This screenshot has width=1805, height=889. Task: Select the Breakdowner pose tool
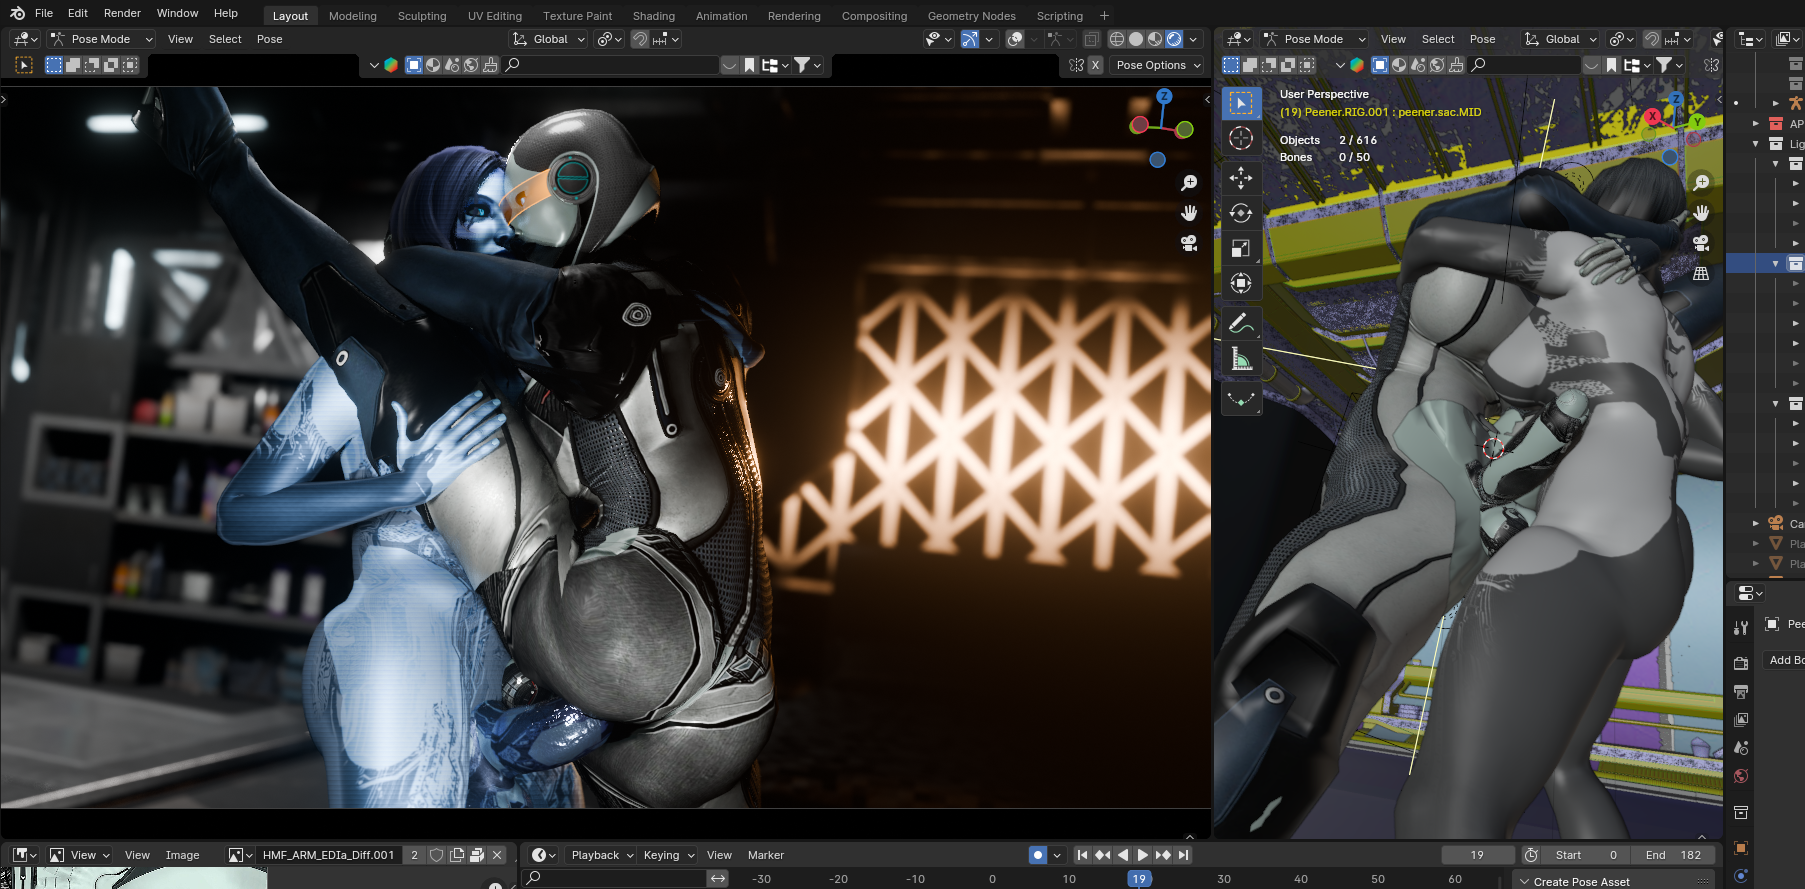[1241, 398]
